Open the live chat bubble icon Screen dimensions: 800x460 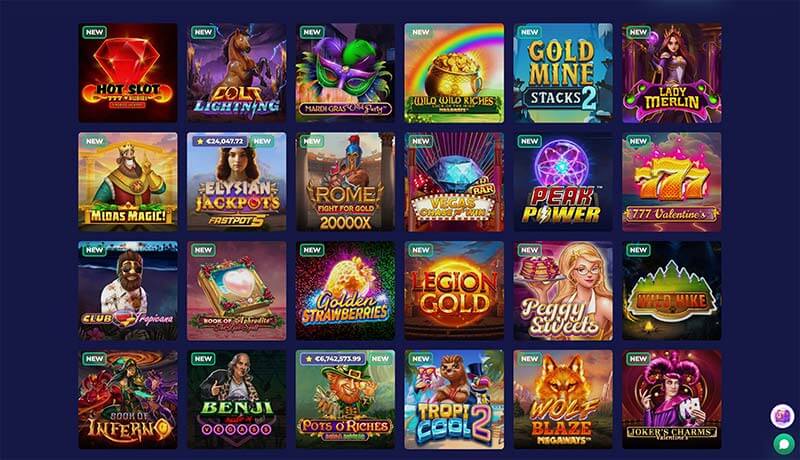click(783, 443)
